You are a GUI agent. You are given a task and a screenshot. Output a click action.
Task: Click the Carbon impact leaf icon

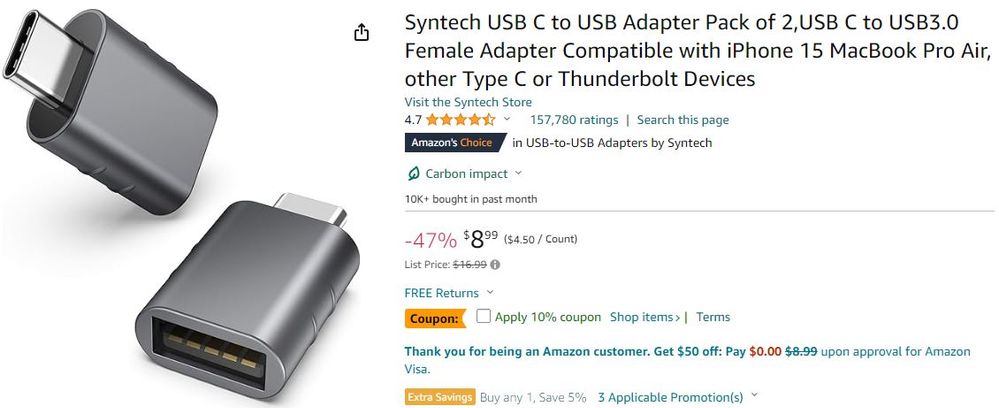click(x=413, y=174)
